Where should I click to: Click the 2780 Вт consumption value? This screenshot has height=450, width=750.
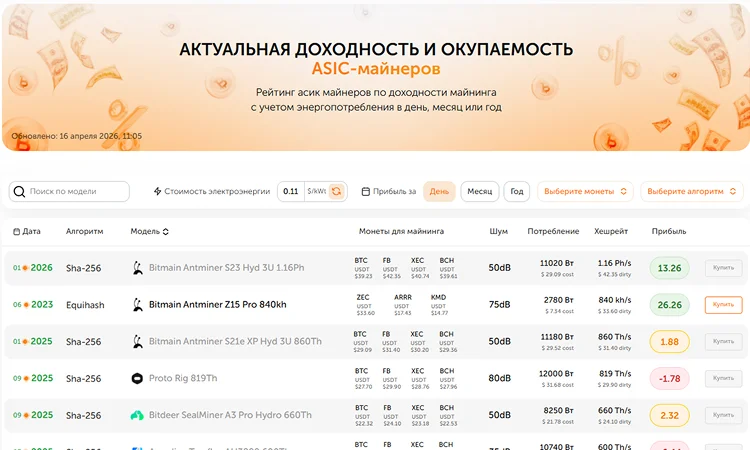coord(558,300)
